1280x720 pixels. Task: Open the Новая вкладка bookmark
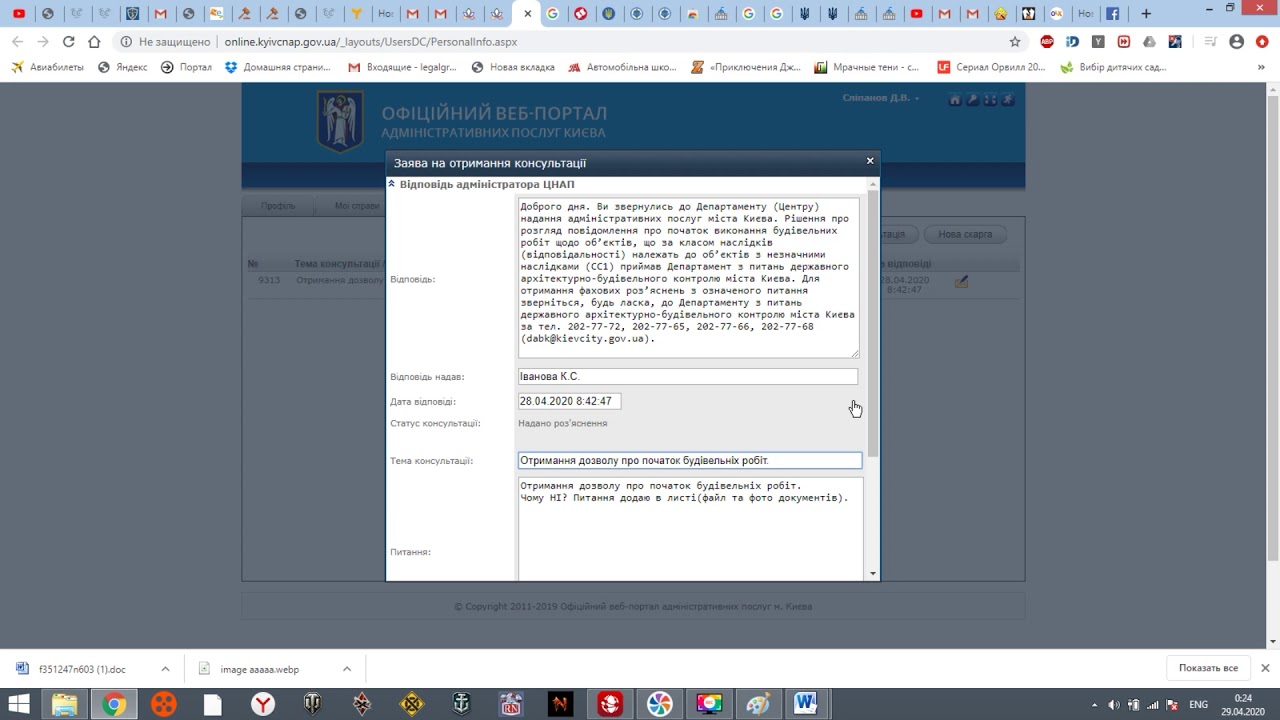point(513,67)
